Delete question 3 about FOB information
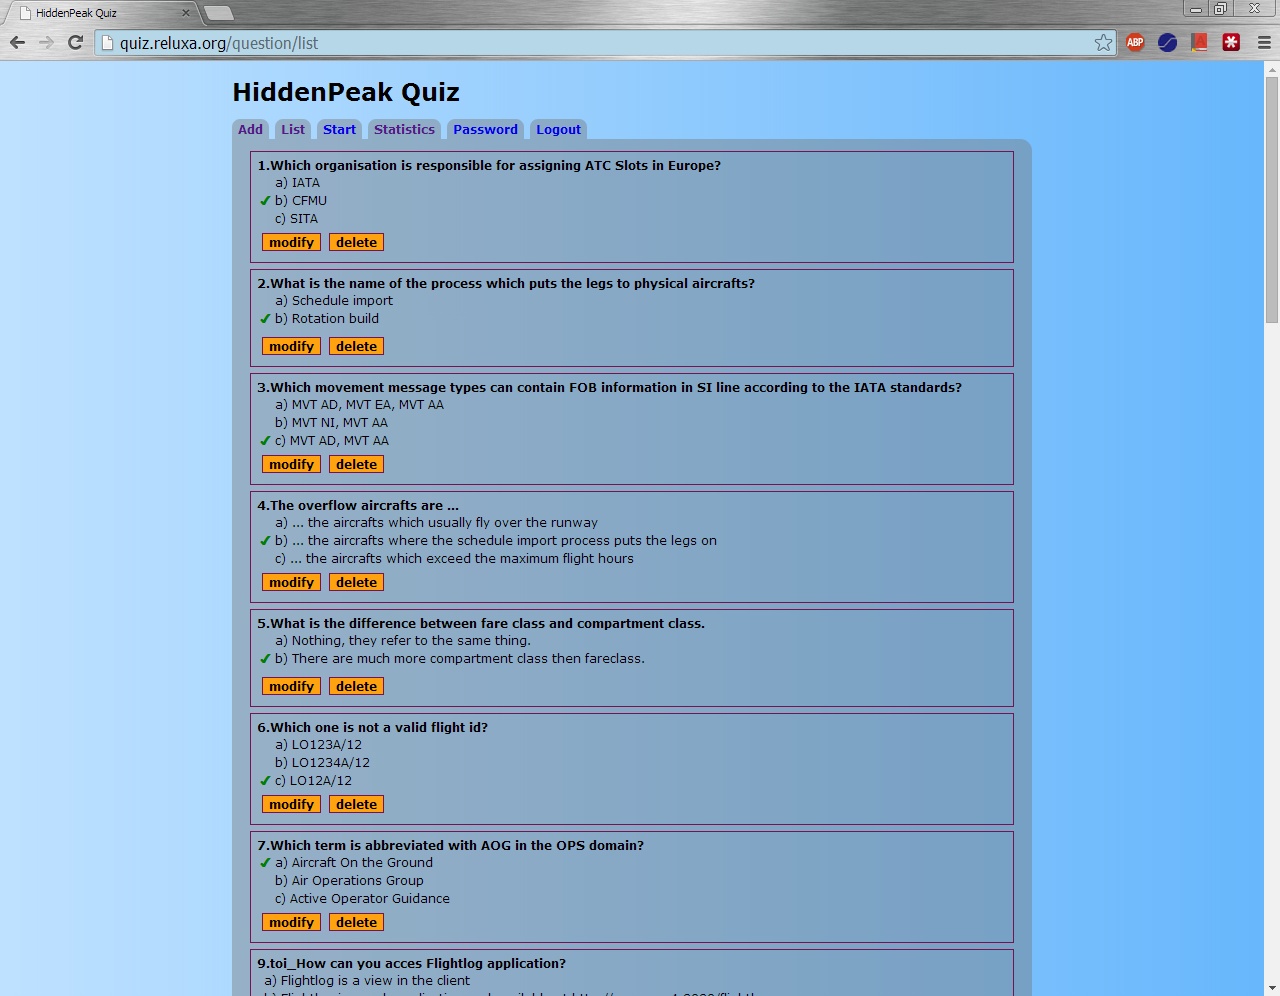 pos(356,464)
